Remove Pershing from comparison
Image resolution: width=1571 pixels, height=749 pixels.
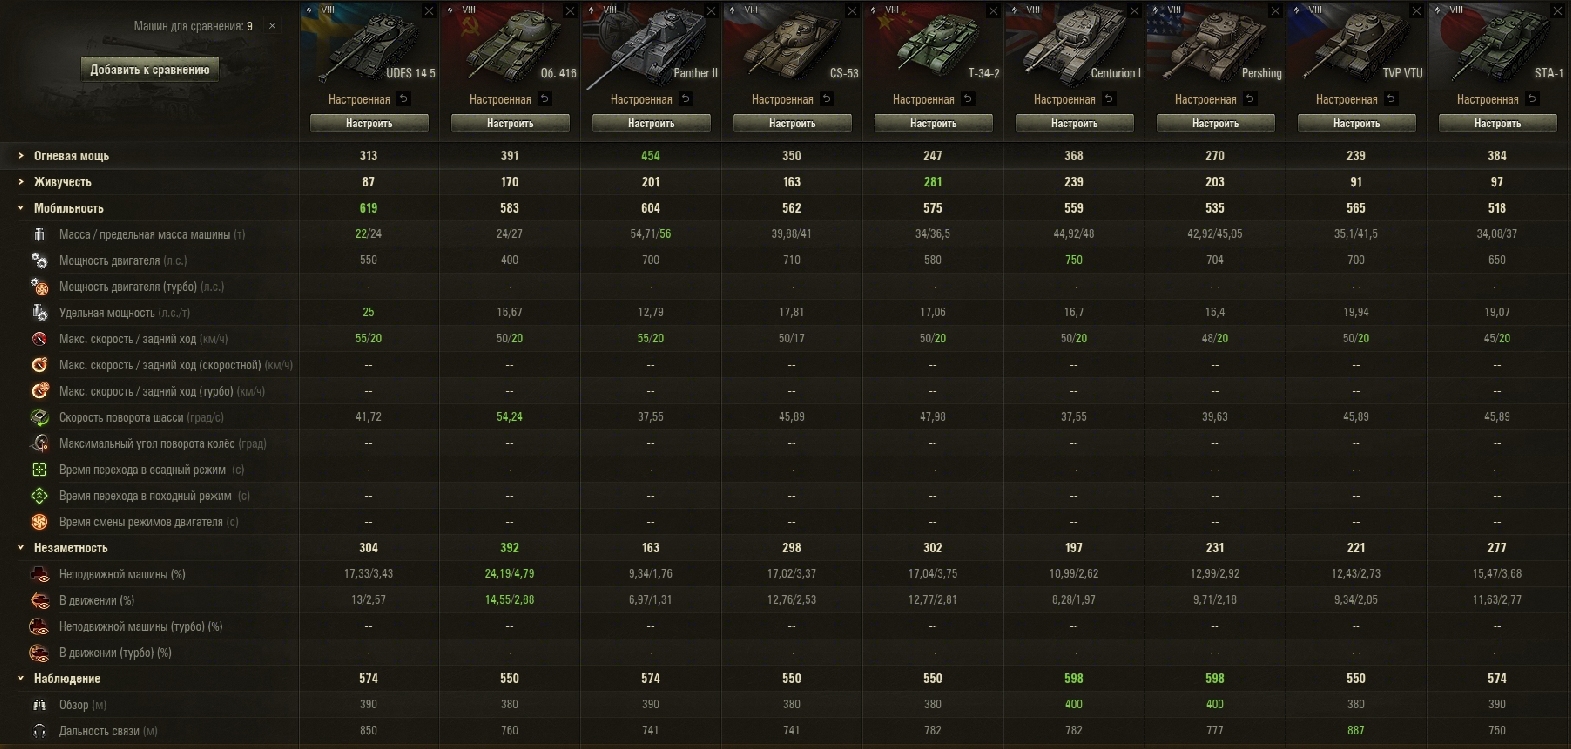(x=1275, y=11)
